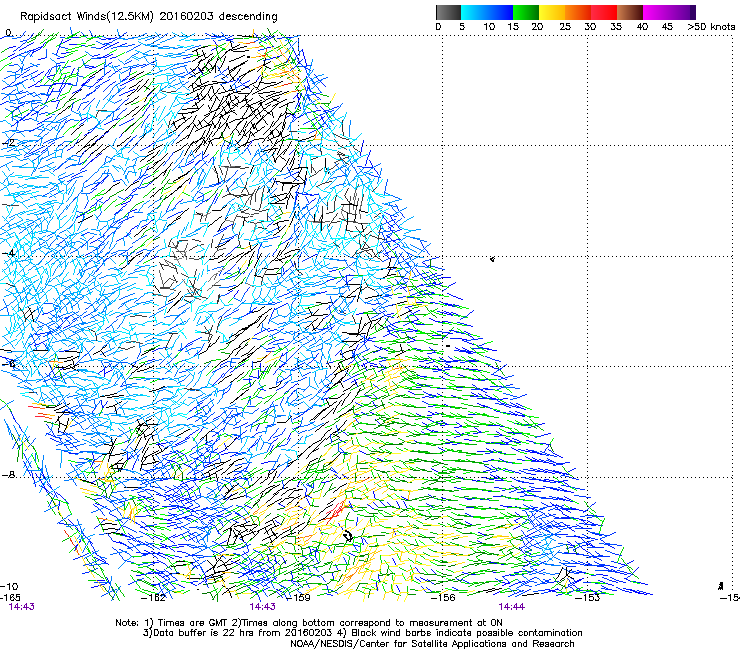Click the brown 35-40 knots legend swatch
This screenshot has height=650, width=740.
(x=630, y=12)
